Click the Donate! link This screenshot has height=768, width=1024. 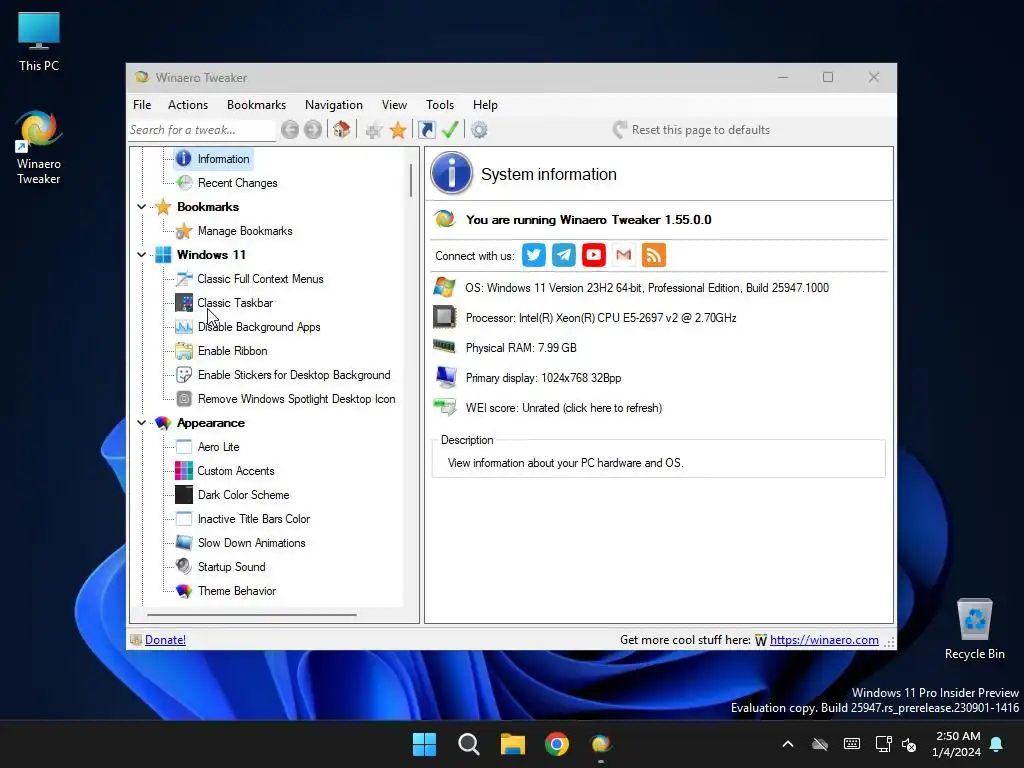(165, 640)
